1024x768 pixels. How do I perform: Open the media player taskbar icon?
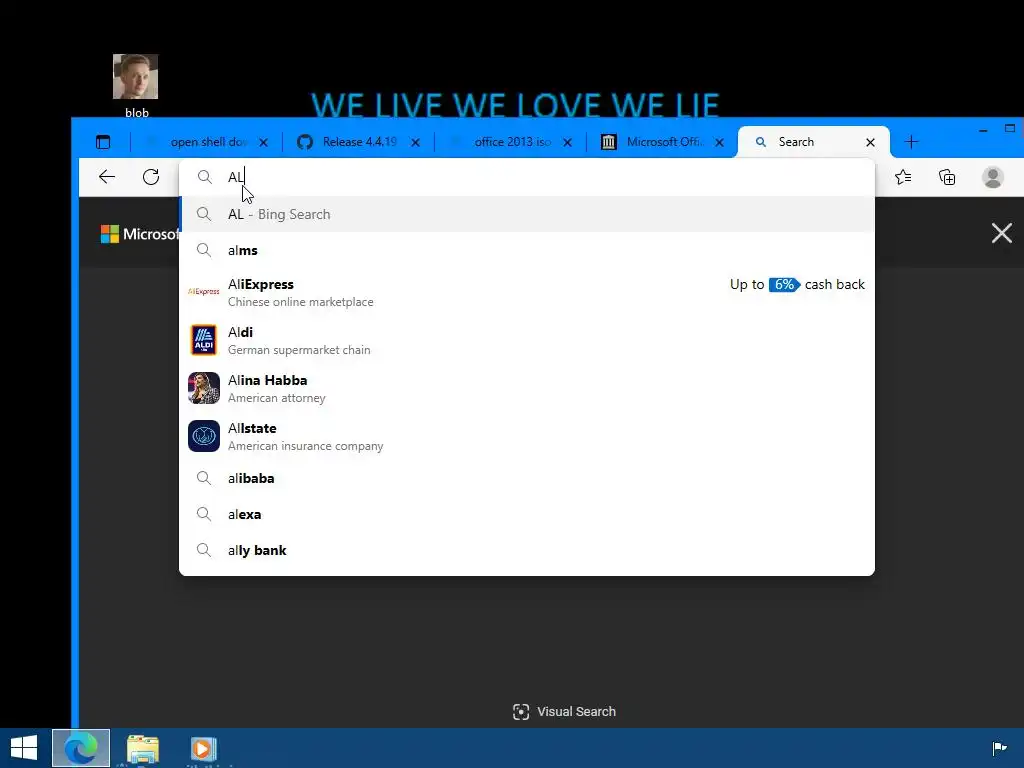203,749
